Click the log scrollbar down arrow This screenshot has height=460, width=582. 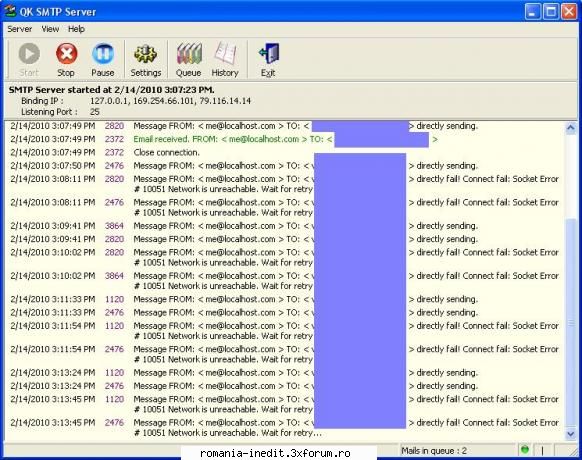(570, 434)
